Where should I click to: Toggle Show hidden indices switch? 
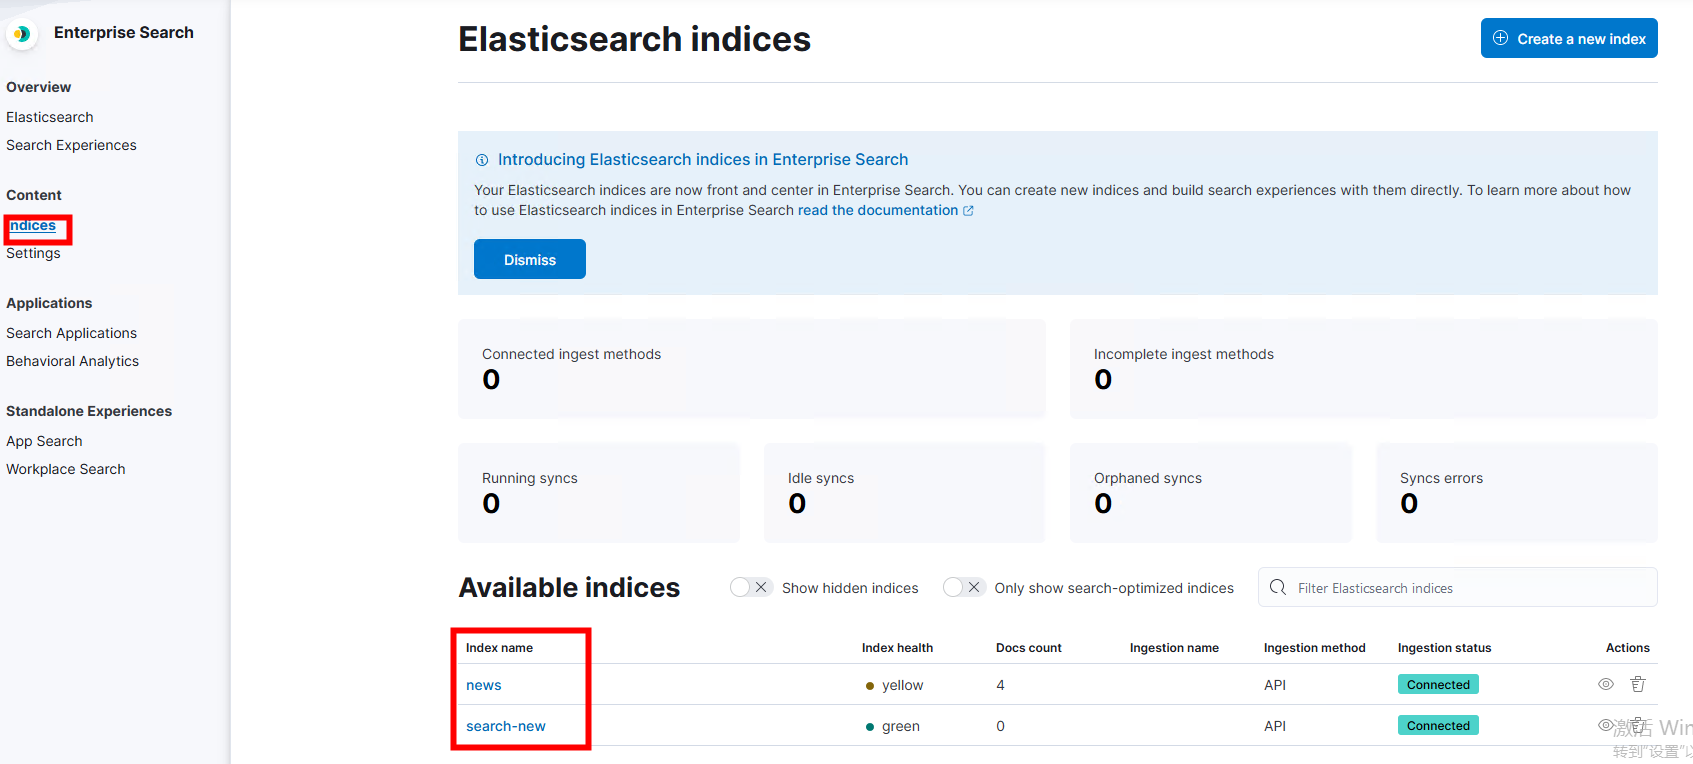pyautogui.click(x=750, y=587)
